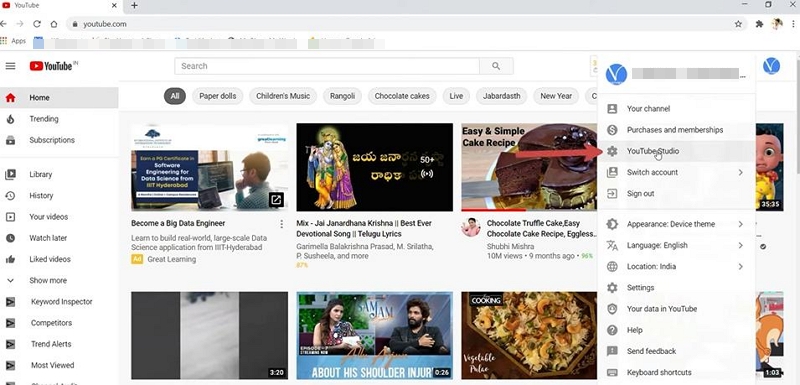Click the account avatar in top right
The width and height of the screenshot is (800, 385).
click(x=771, y=66)
